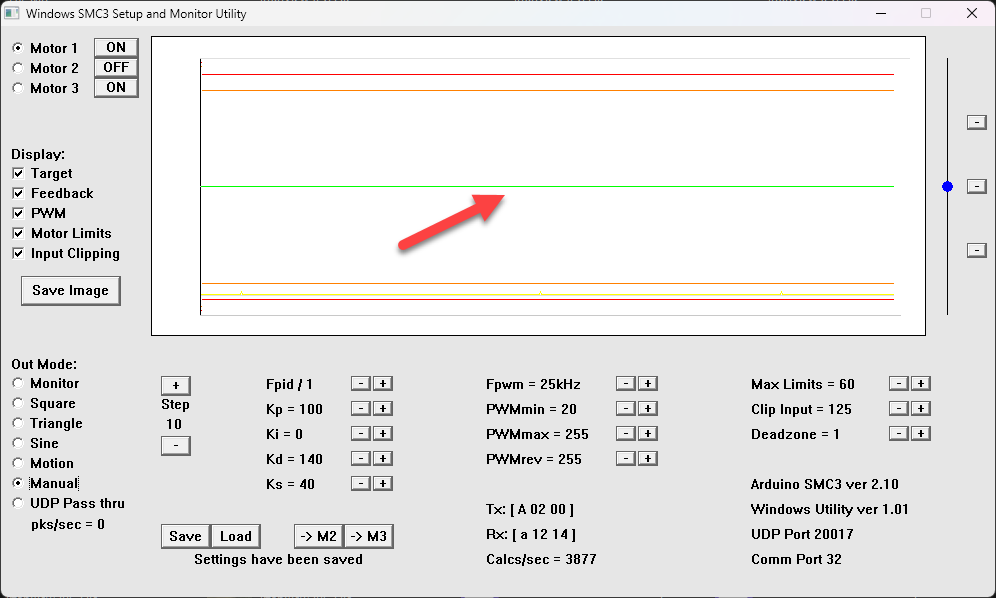996x598 pixels.
Task: Uncheck the Feedback display checkbox
Action: click(x=18, y=193)
